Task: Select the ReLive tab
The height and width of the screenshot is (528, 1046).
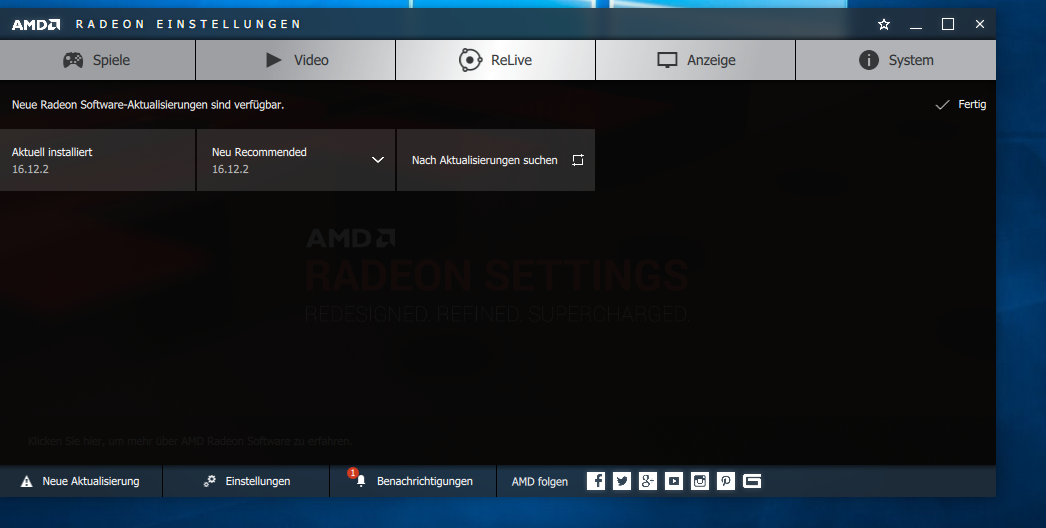Action: point(496,60)
